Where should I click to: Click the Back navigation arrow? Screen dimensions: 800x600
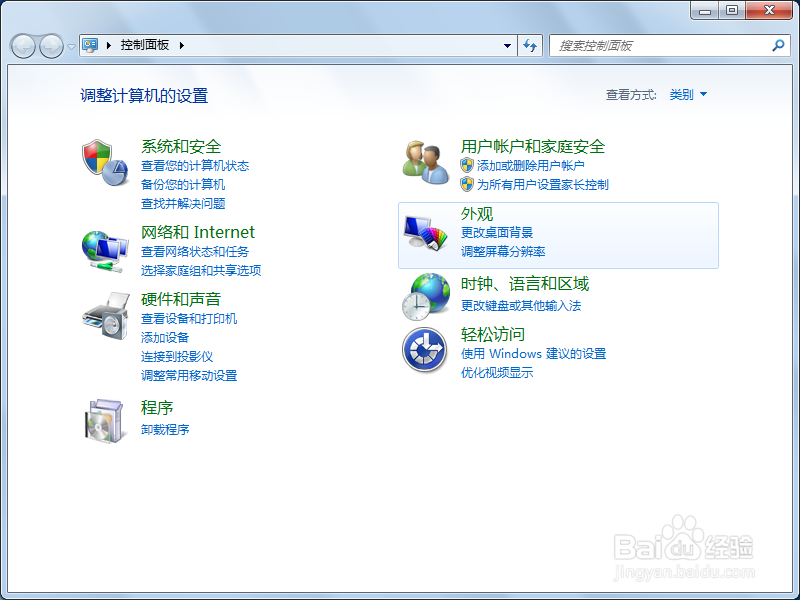pos(23,46)
